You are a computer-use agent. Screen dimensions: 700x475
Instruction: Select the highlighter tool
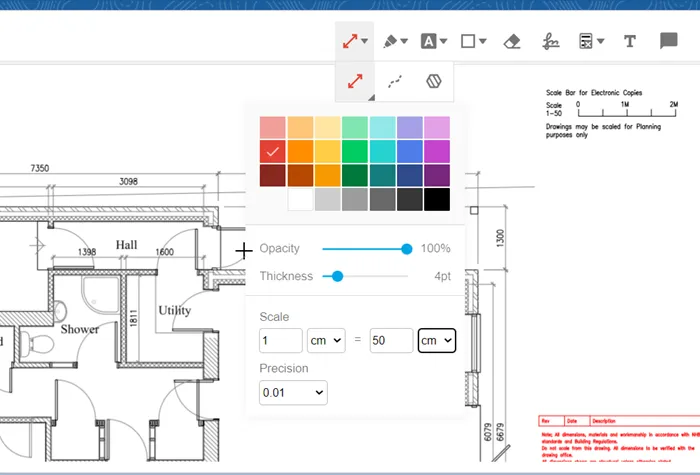tap(390, 42)
